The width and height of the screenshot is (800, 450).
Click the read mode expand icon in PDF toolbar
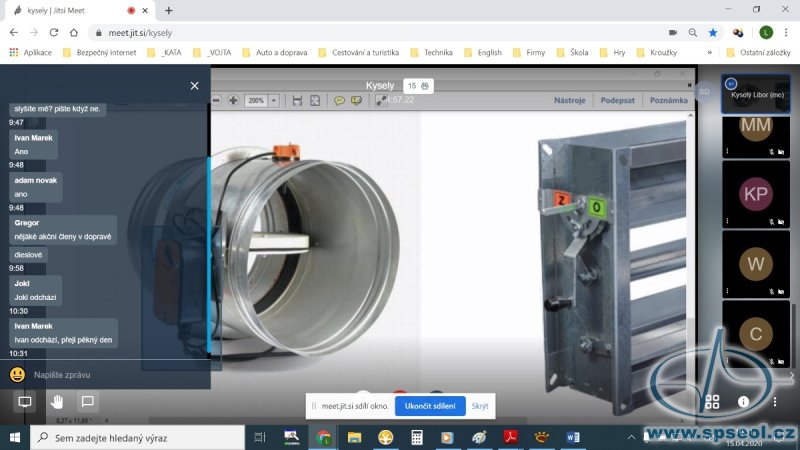pyautogui.click(x=381, y=101)
